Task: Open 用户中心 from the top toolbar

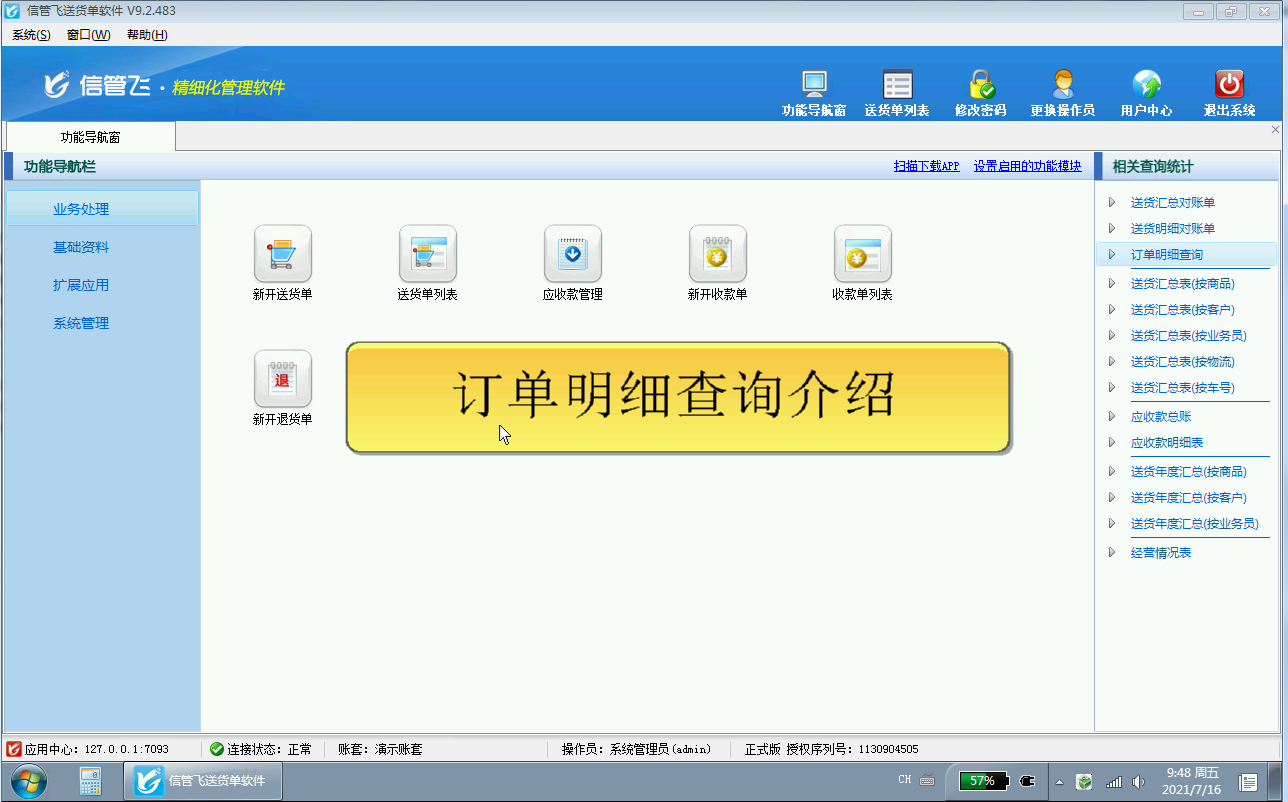Action: (1146, 85)
